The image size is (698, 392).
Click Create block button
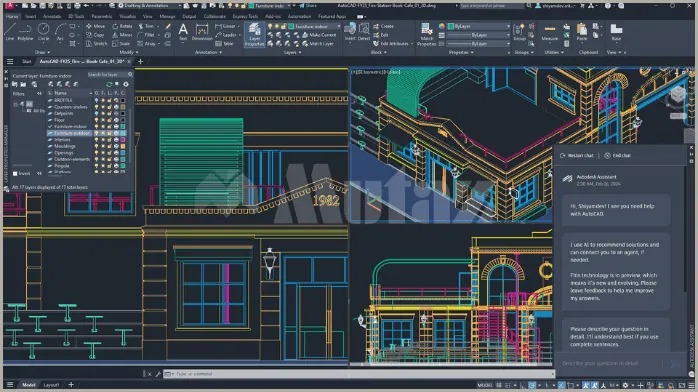383,26
